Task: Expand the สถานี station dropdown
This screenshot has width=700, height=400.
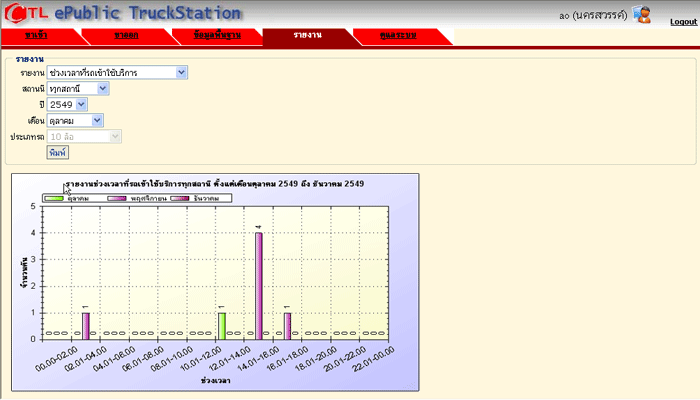Action: [78, 88]
